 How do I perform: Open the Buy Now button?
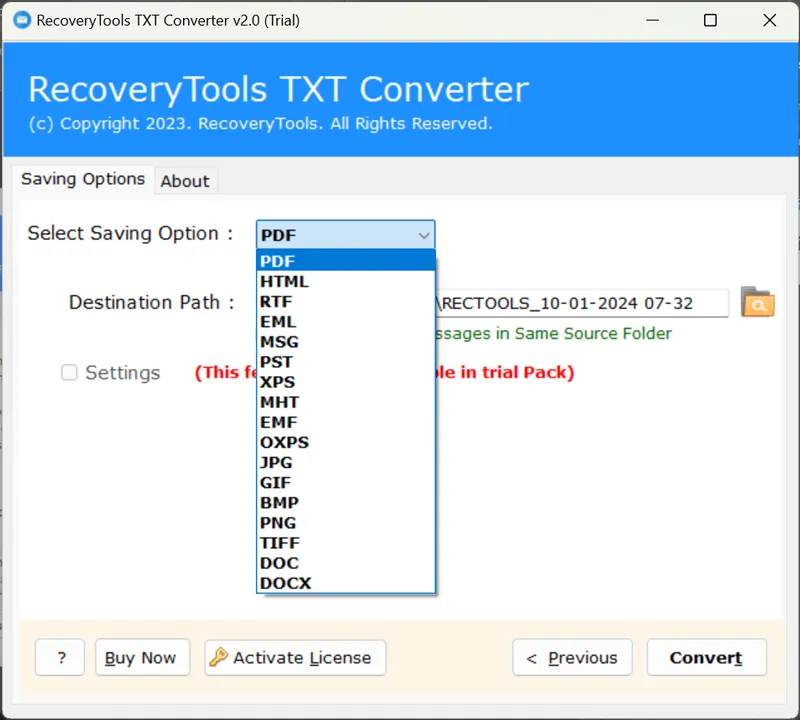point(142,657)
